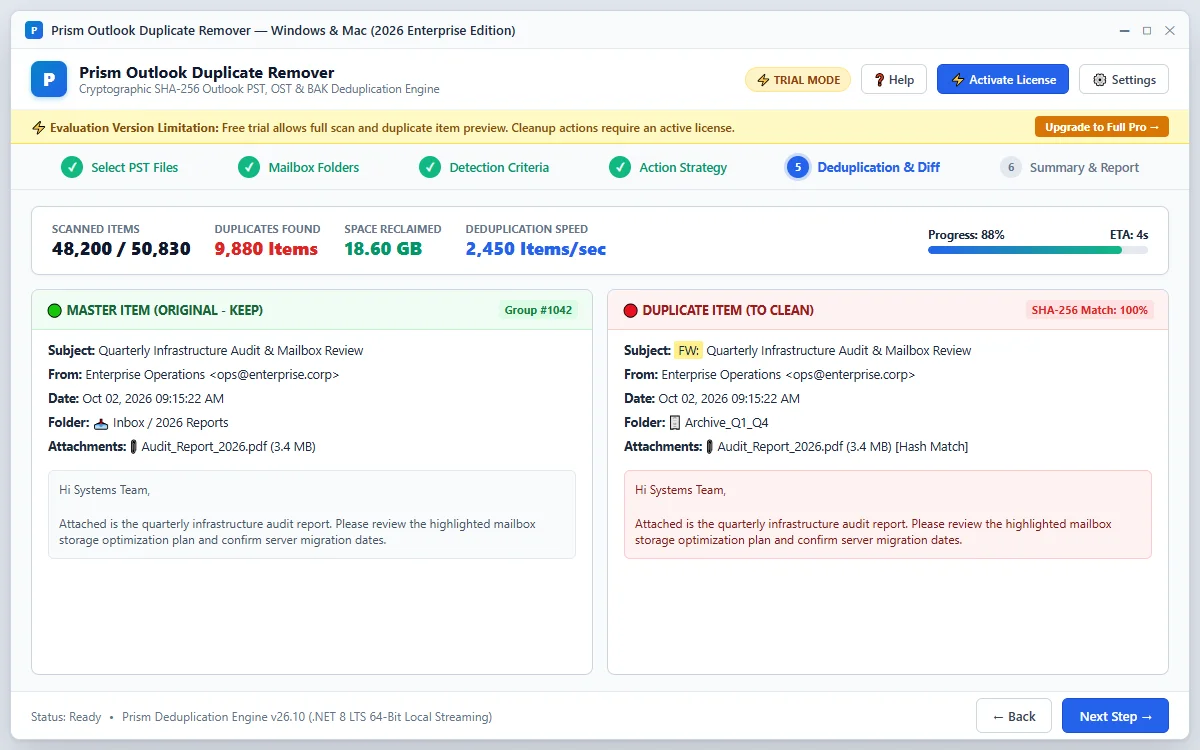
Task: Switch to the Detection Criteria step
Action: pyautogui.click(x=484, y=167)
